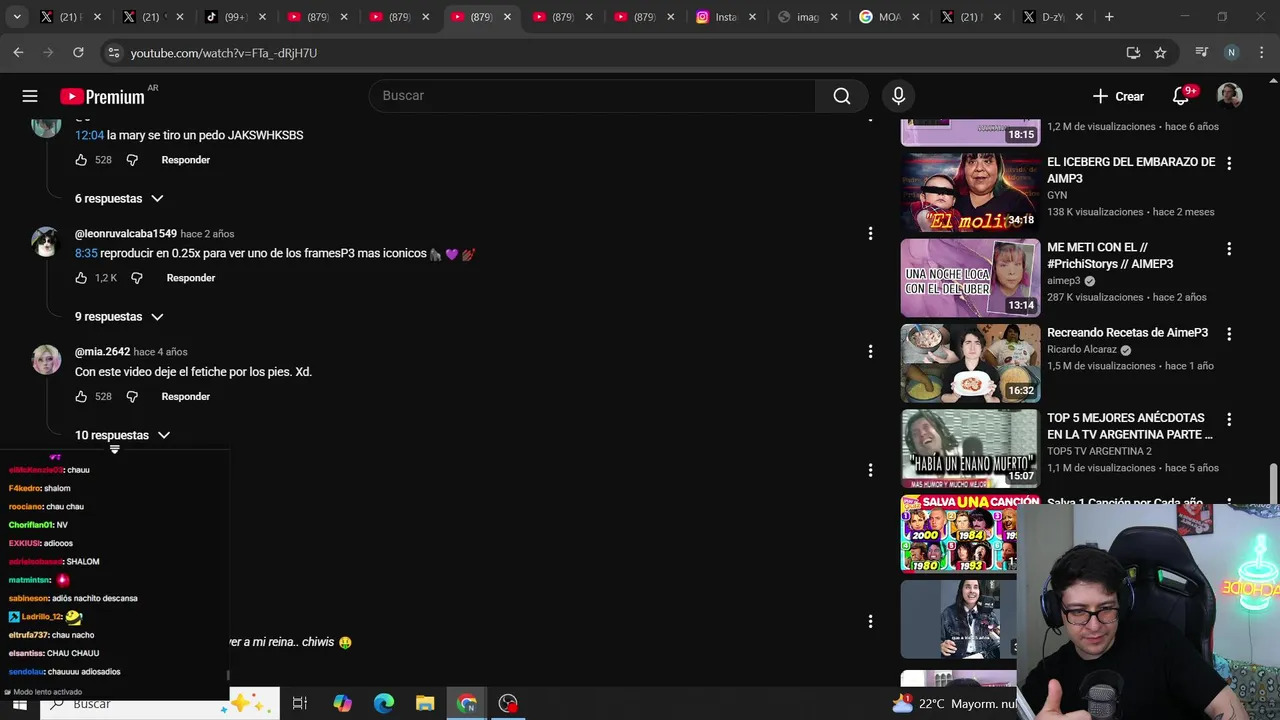Open weather widget showing 22°C

pyautogui.click(x=954, y=704)
